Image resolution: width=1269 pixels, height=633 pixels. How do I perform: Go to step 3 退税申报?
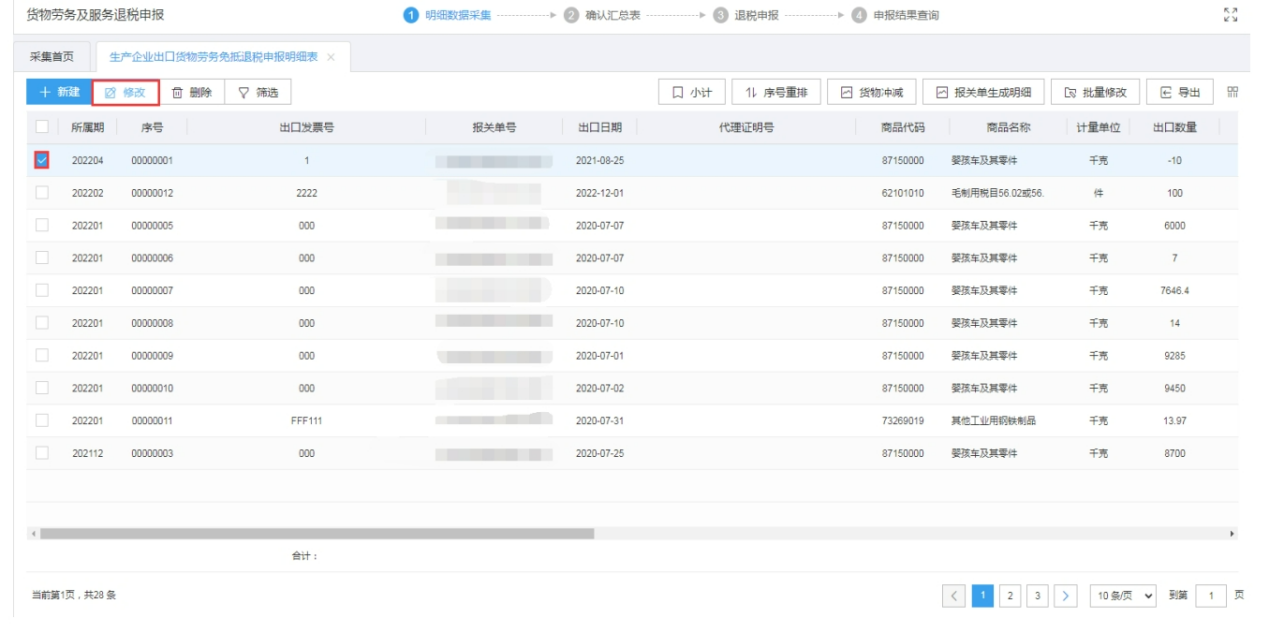point(746,15)
